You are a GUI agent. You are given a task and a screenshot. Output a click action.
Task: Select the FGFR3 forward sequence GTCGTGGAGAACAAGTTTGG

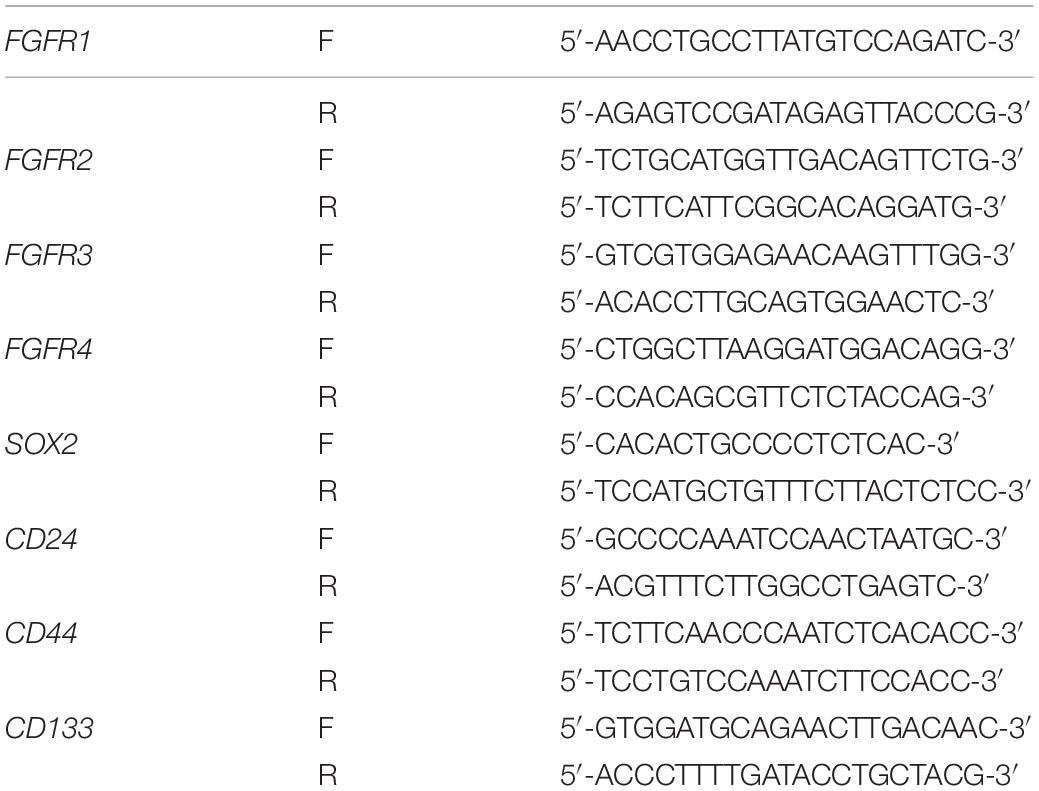click(x=787, y=255)
